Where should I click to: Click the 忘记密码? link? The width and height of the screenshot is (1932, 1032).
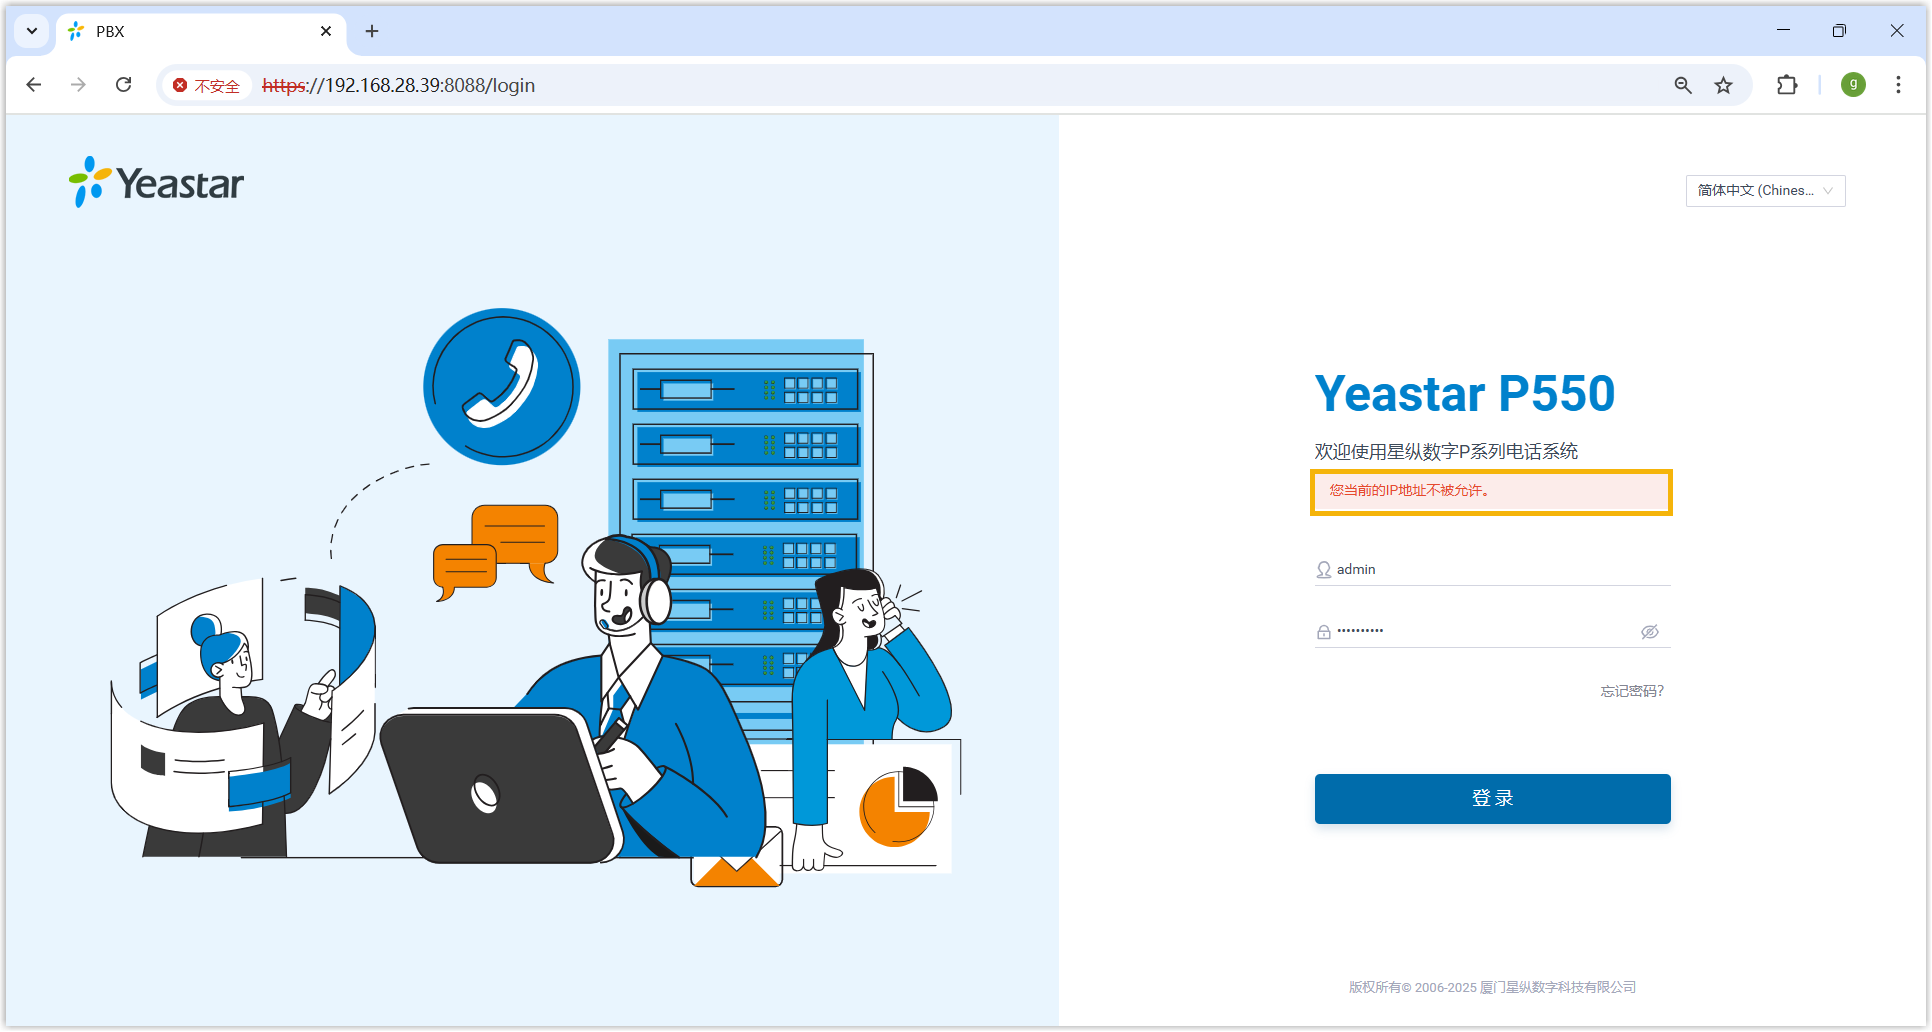tap(1632, 691)
